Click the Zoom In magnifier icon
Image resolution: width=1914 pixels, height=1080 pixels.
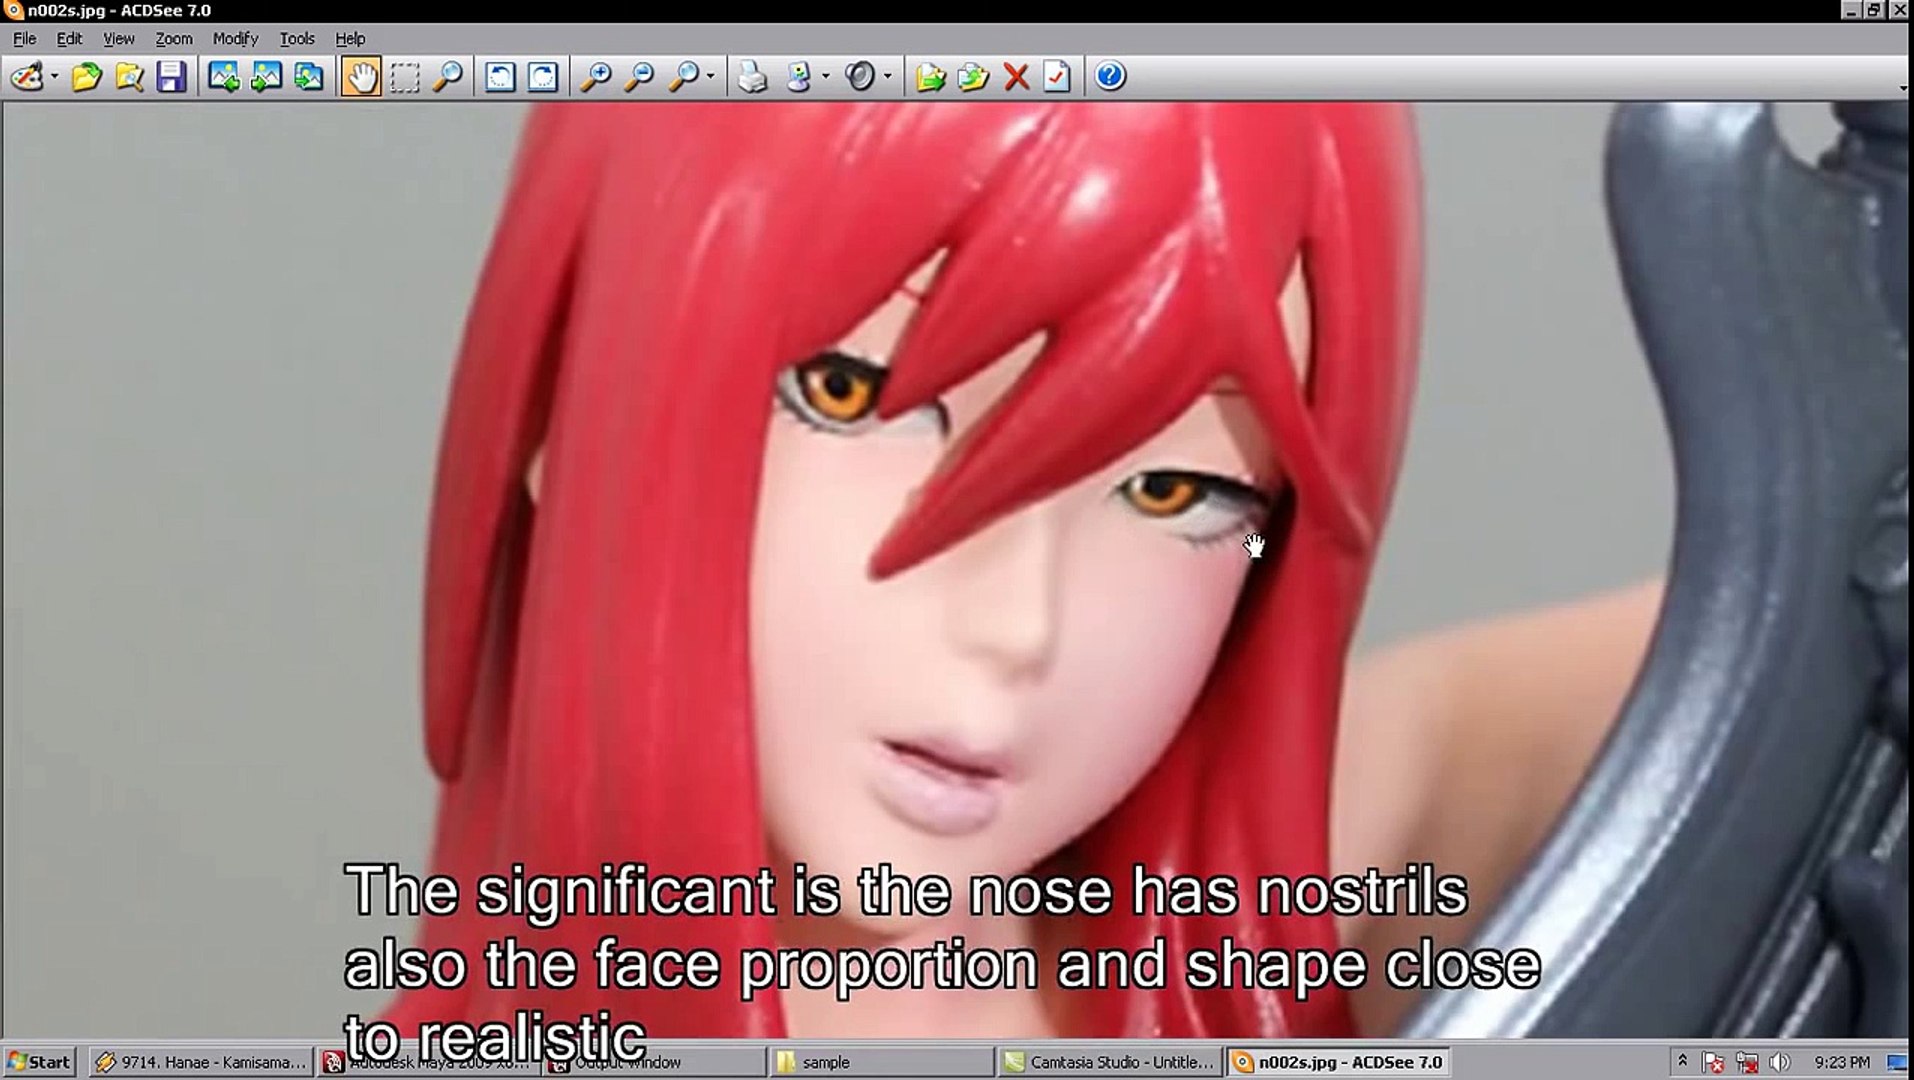(596, 76)
